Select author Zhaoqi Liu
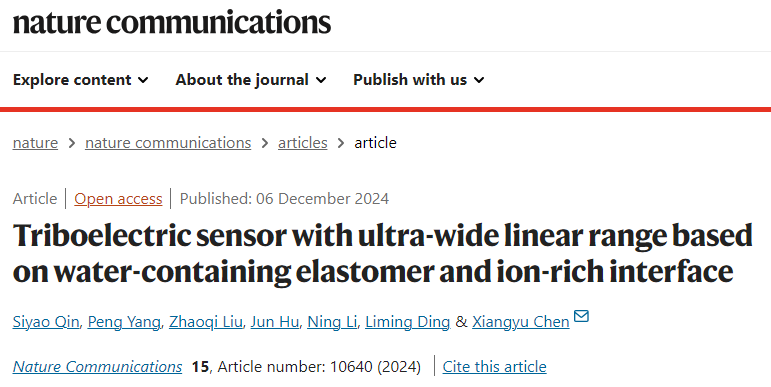The width and height of the screenshot is (771, 387). pyautogui.click(x=206, y=322)
